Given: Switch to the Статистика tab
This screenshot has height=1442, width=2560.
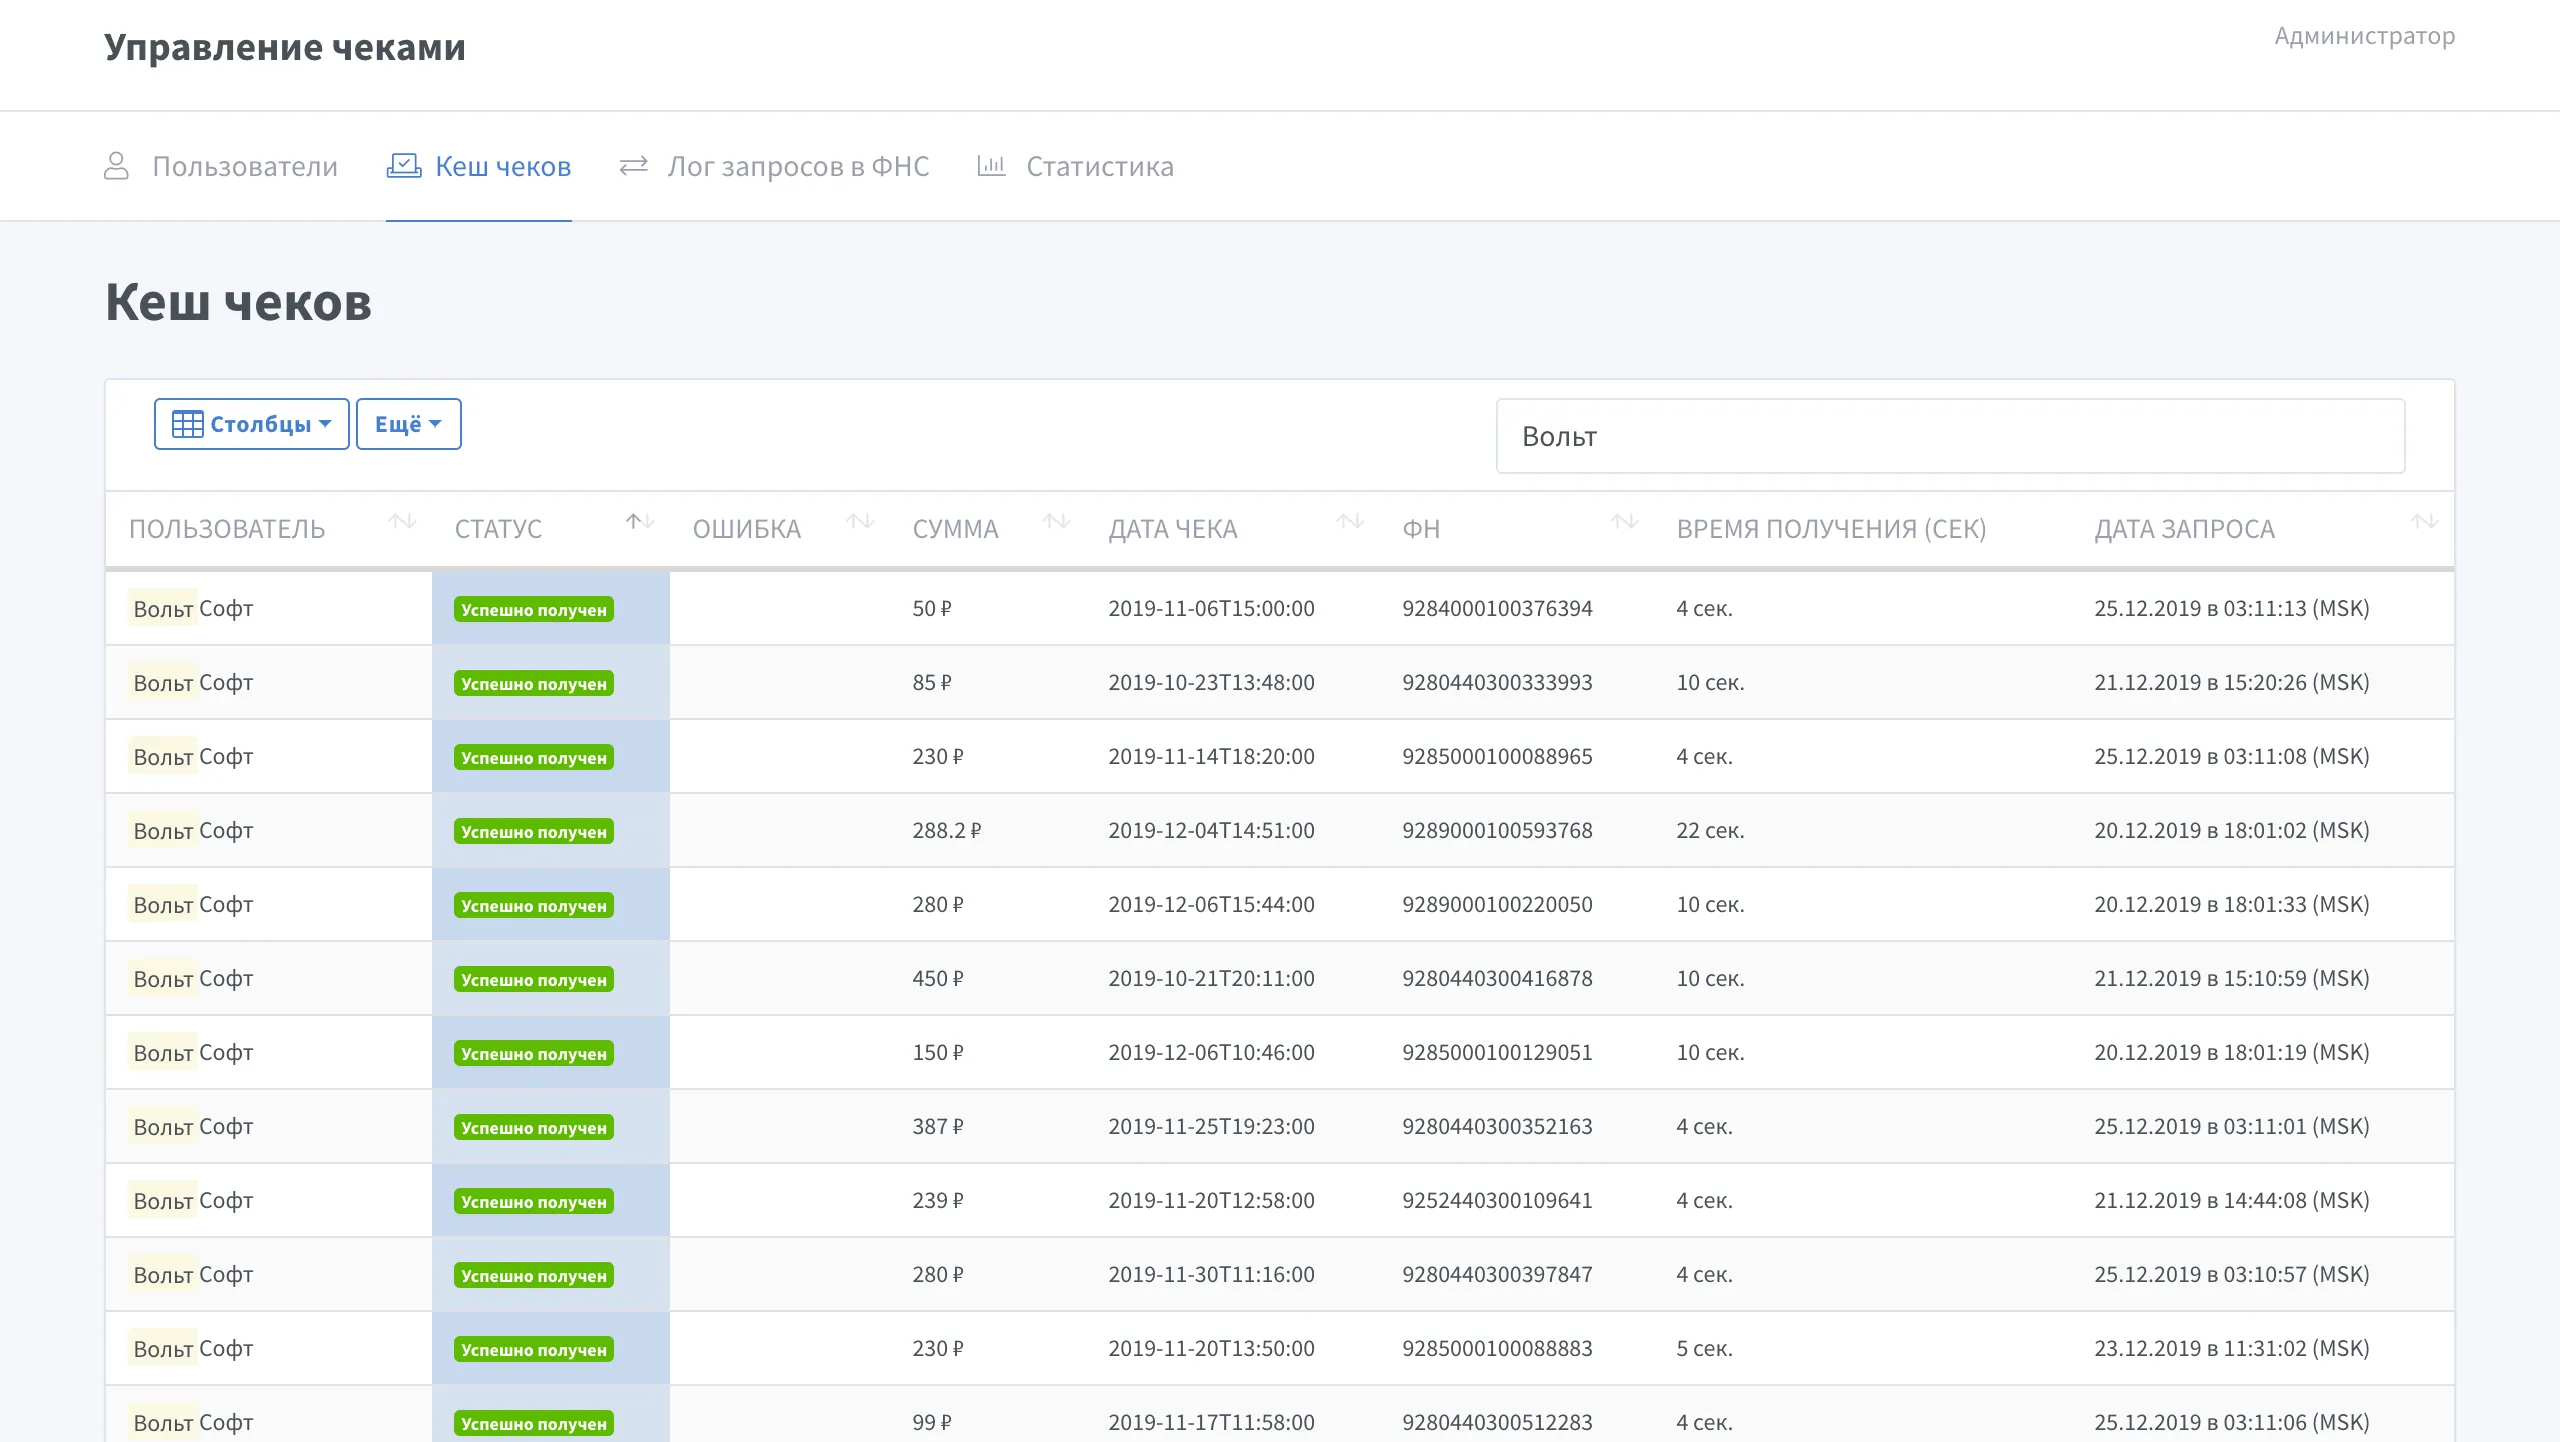Looking at the screenshot, I should (1099, 165).
